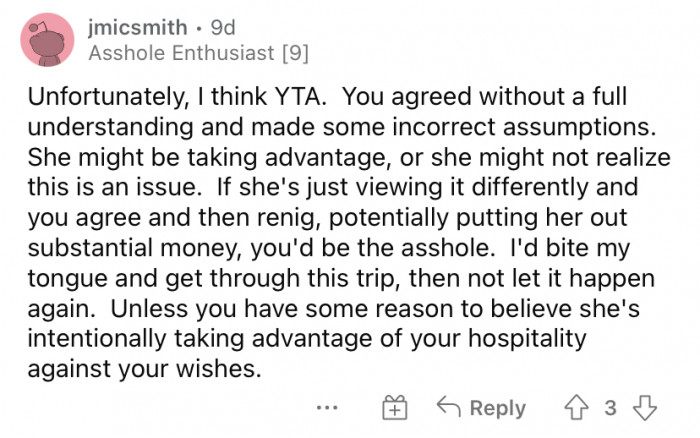Give an award using the gift icon
Image resolution: width=700 pixels, height=438 pixels.
394,408
